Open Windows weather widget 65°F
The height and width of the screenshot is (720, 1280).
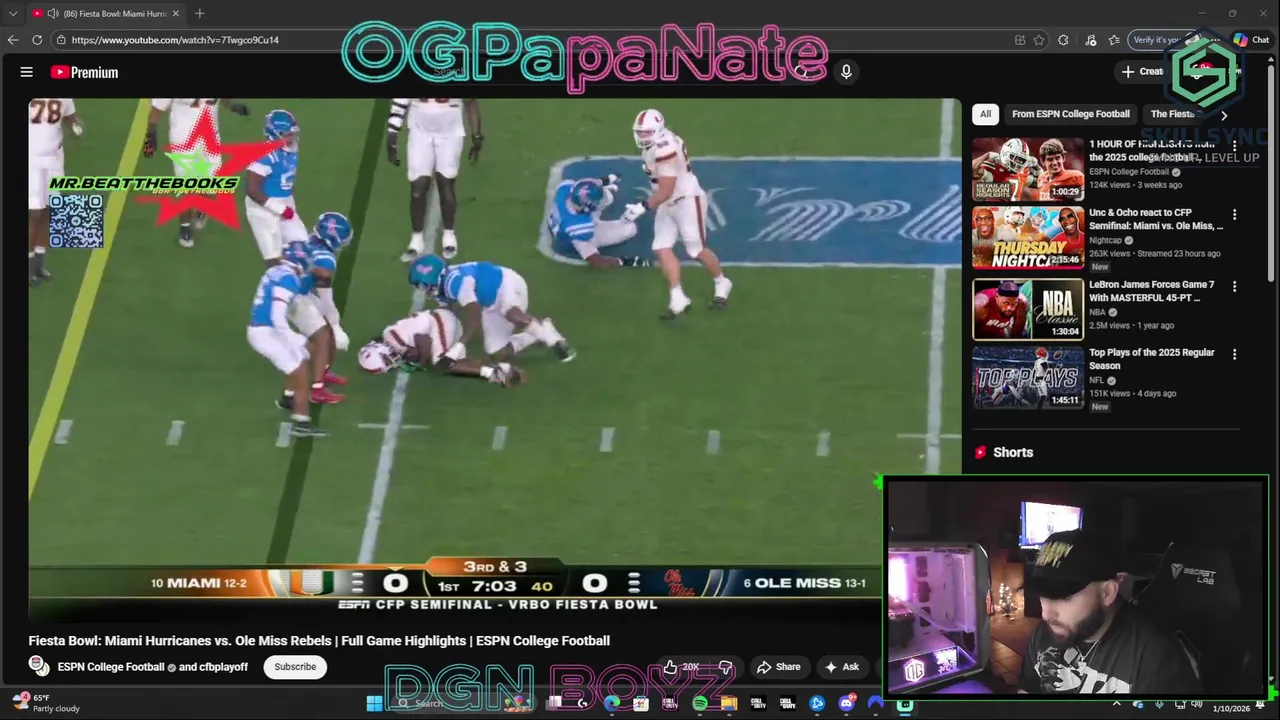[x=45, y=703]
